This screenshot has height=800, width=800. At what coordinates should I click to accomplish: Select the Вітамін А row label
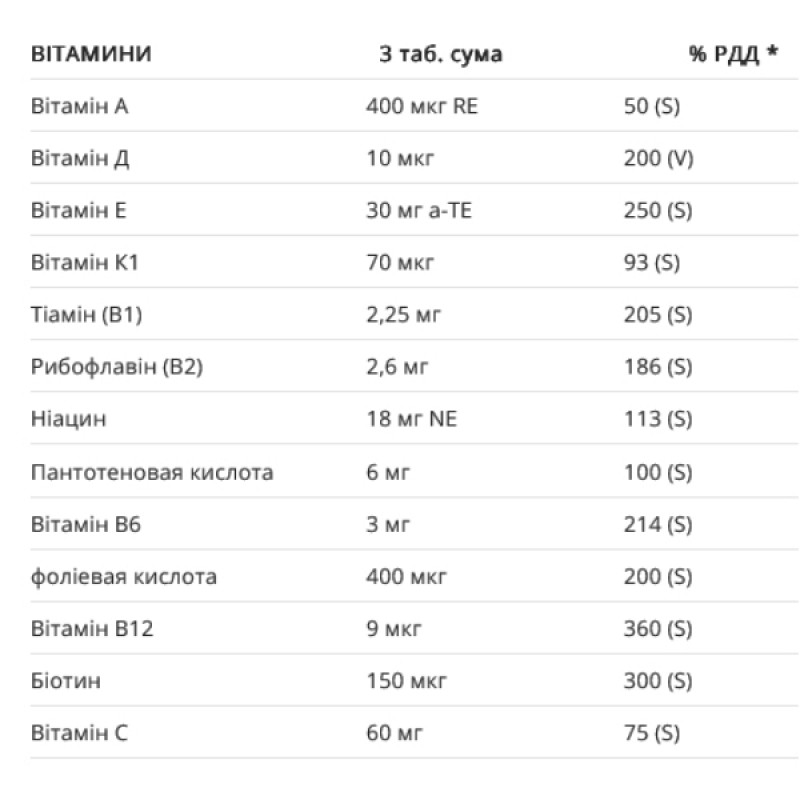click(x=80, y=106)
